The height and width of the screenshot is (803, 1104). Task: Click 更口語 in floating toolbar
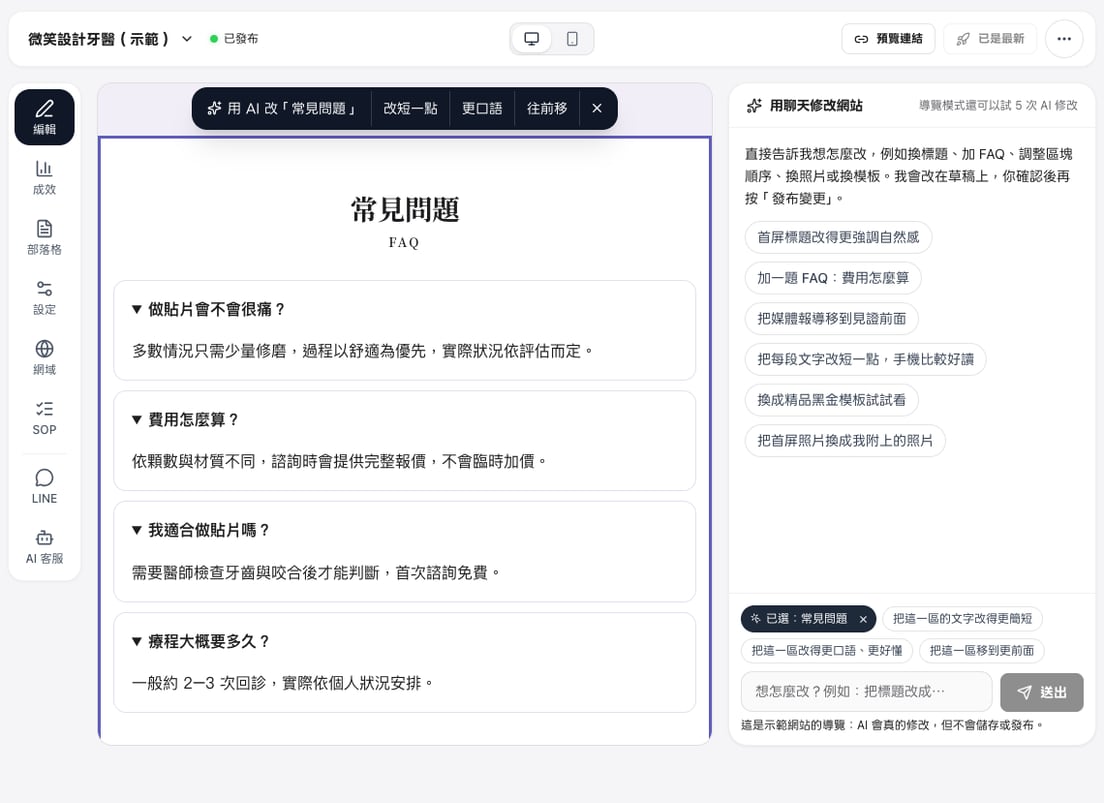click(482, 108)
